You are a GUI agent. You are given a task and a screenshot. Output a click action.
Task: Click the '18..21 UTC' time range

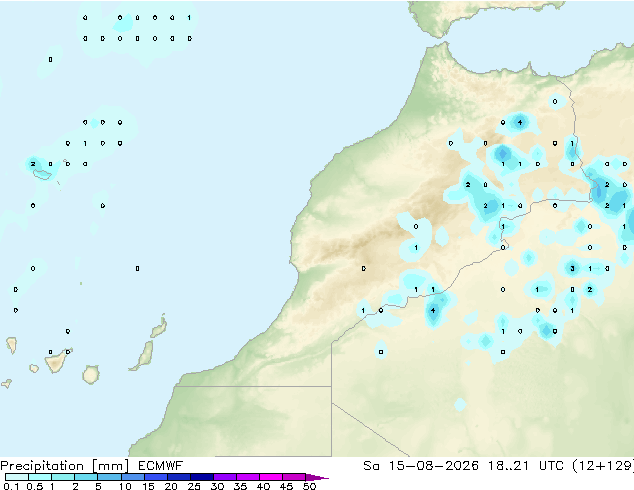pos(526,466)
